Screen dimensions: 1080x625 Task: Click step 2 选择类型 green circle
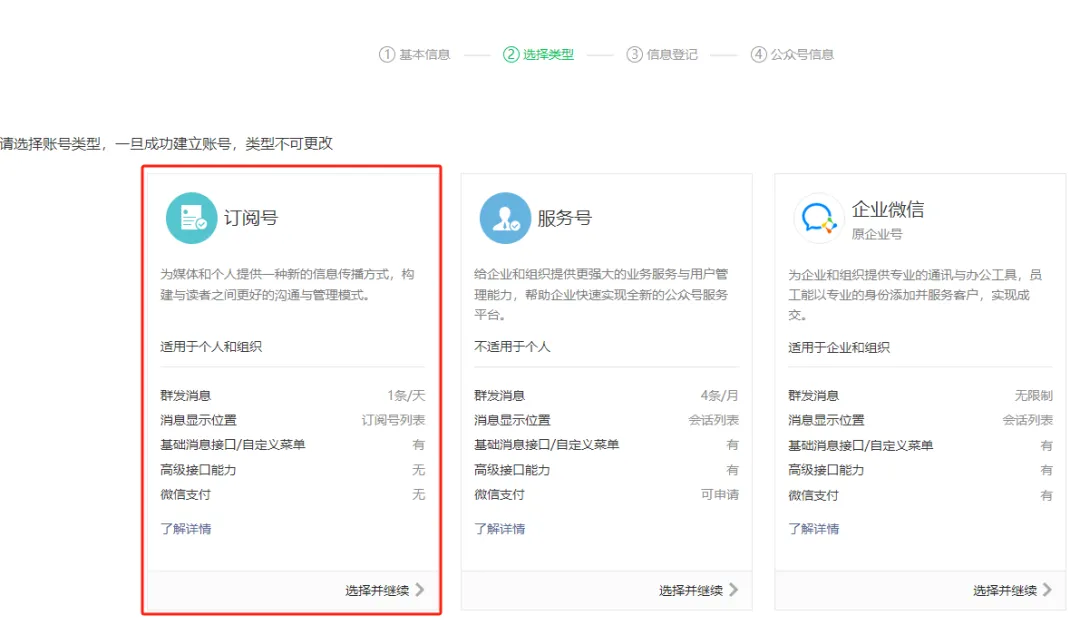511,54
